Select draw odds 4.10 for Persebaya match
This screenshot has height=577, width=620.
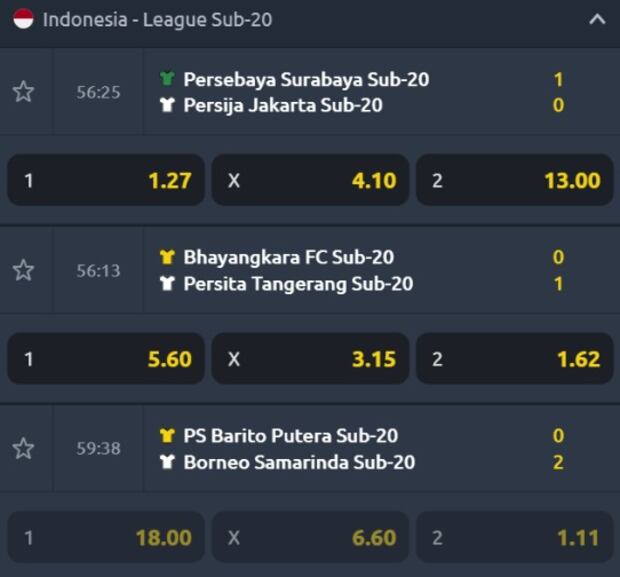point(310,180)
